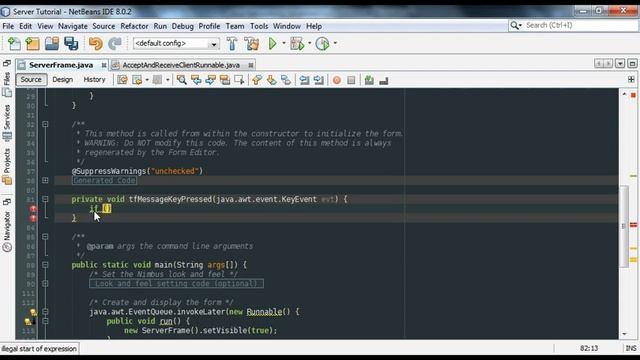Click the Stop Macro Recording icon
Image resolution: width=640 pixels, height=360 pixels.
[x=351, y=80]
